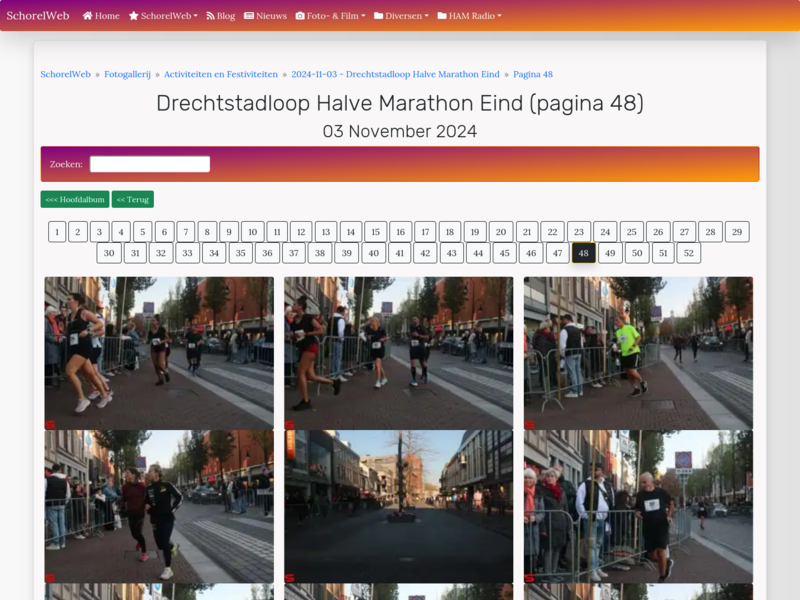Screen dimensions: 800x600
Task: Click the active page 48 button
Action: tap(584, 253)
